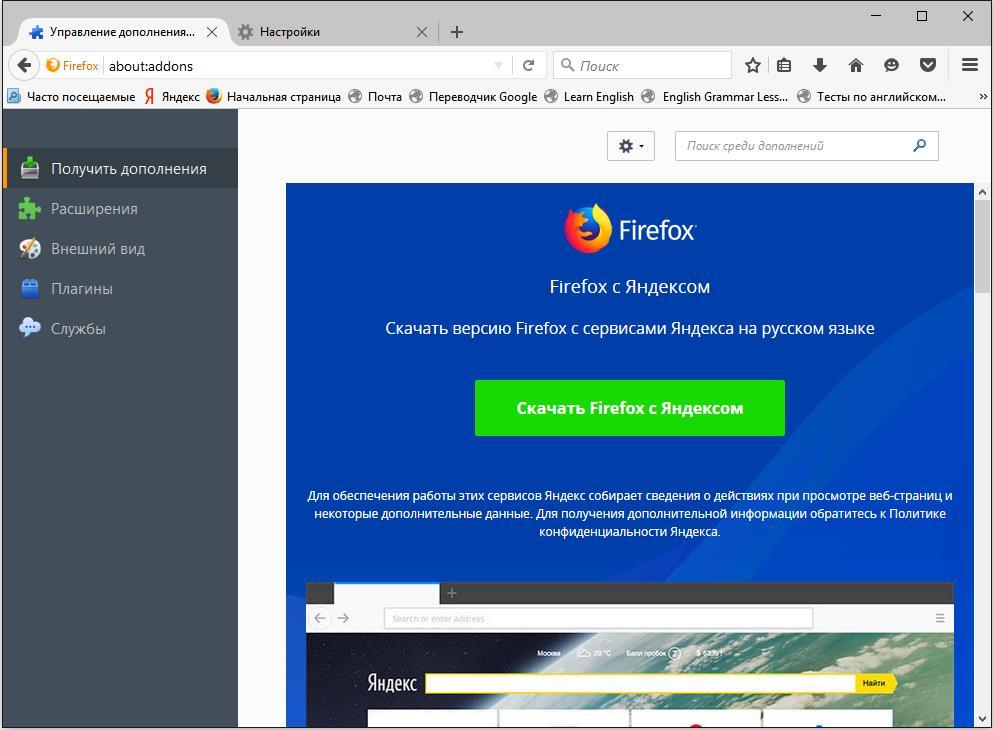993x730 pixels.
Task: Open the downloads arrow icon
Action: (x=820, y=65)
